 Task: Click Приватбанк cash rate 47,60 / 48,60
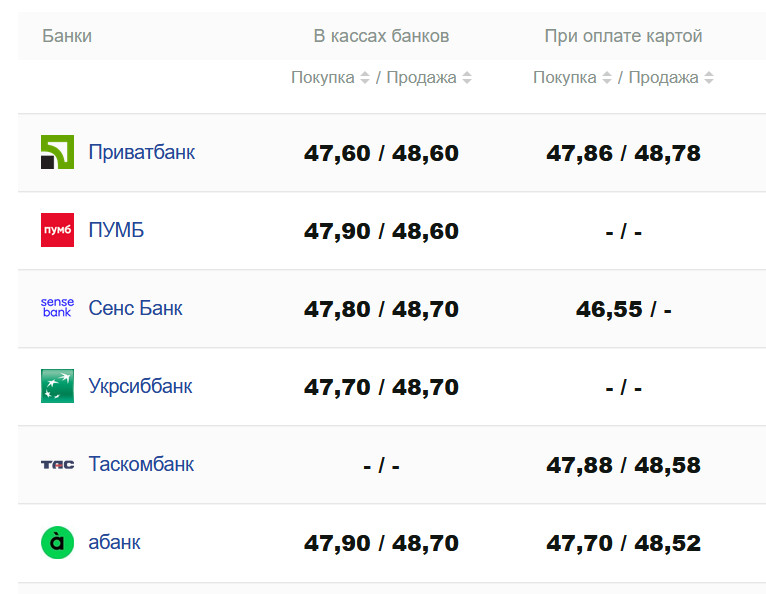[x=381, y=153]
